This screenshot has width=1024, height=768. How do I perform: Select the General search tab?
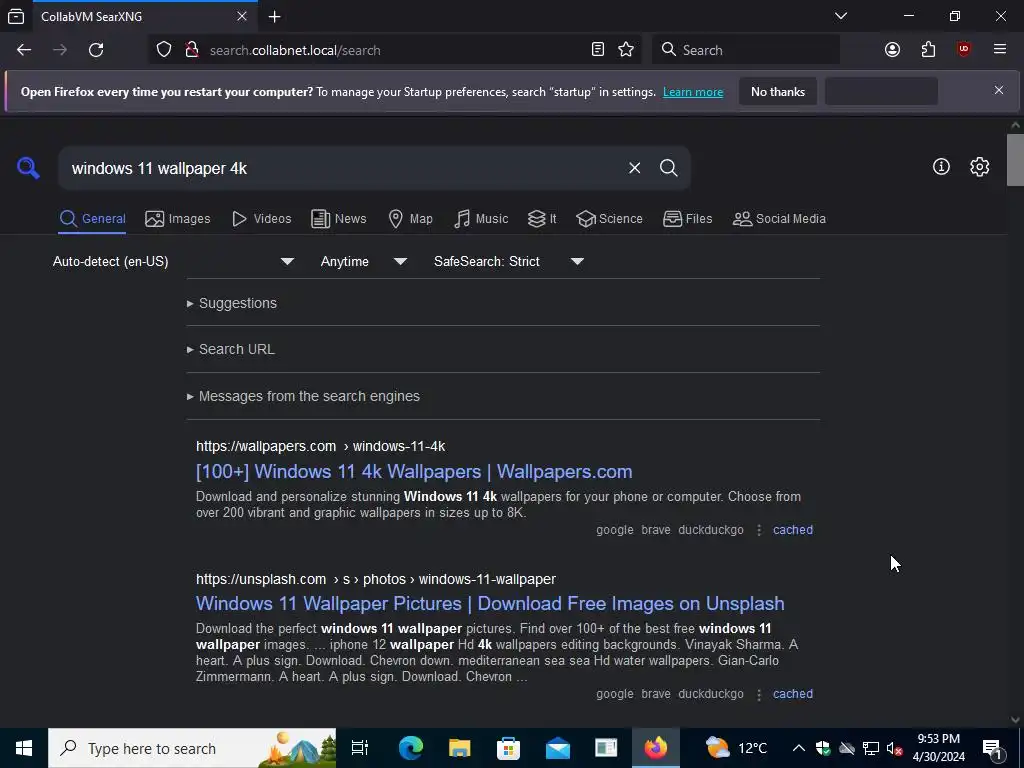point(92,219)
